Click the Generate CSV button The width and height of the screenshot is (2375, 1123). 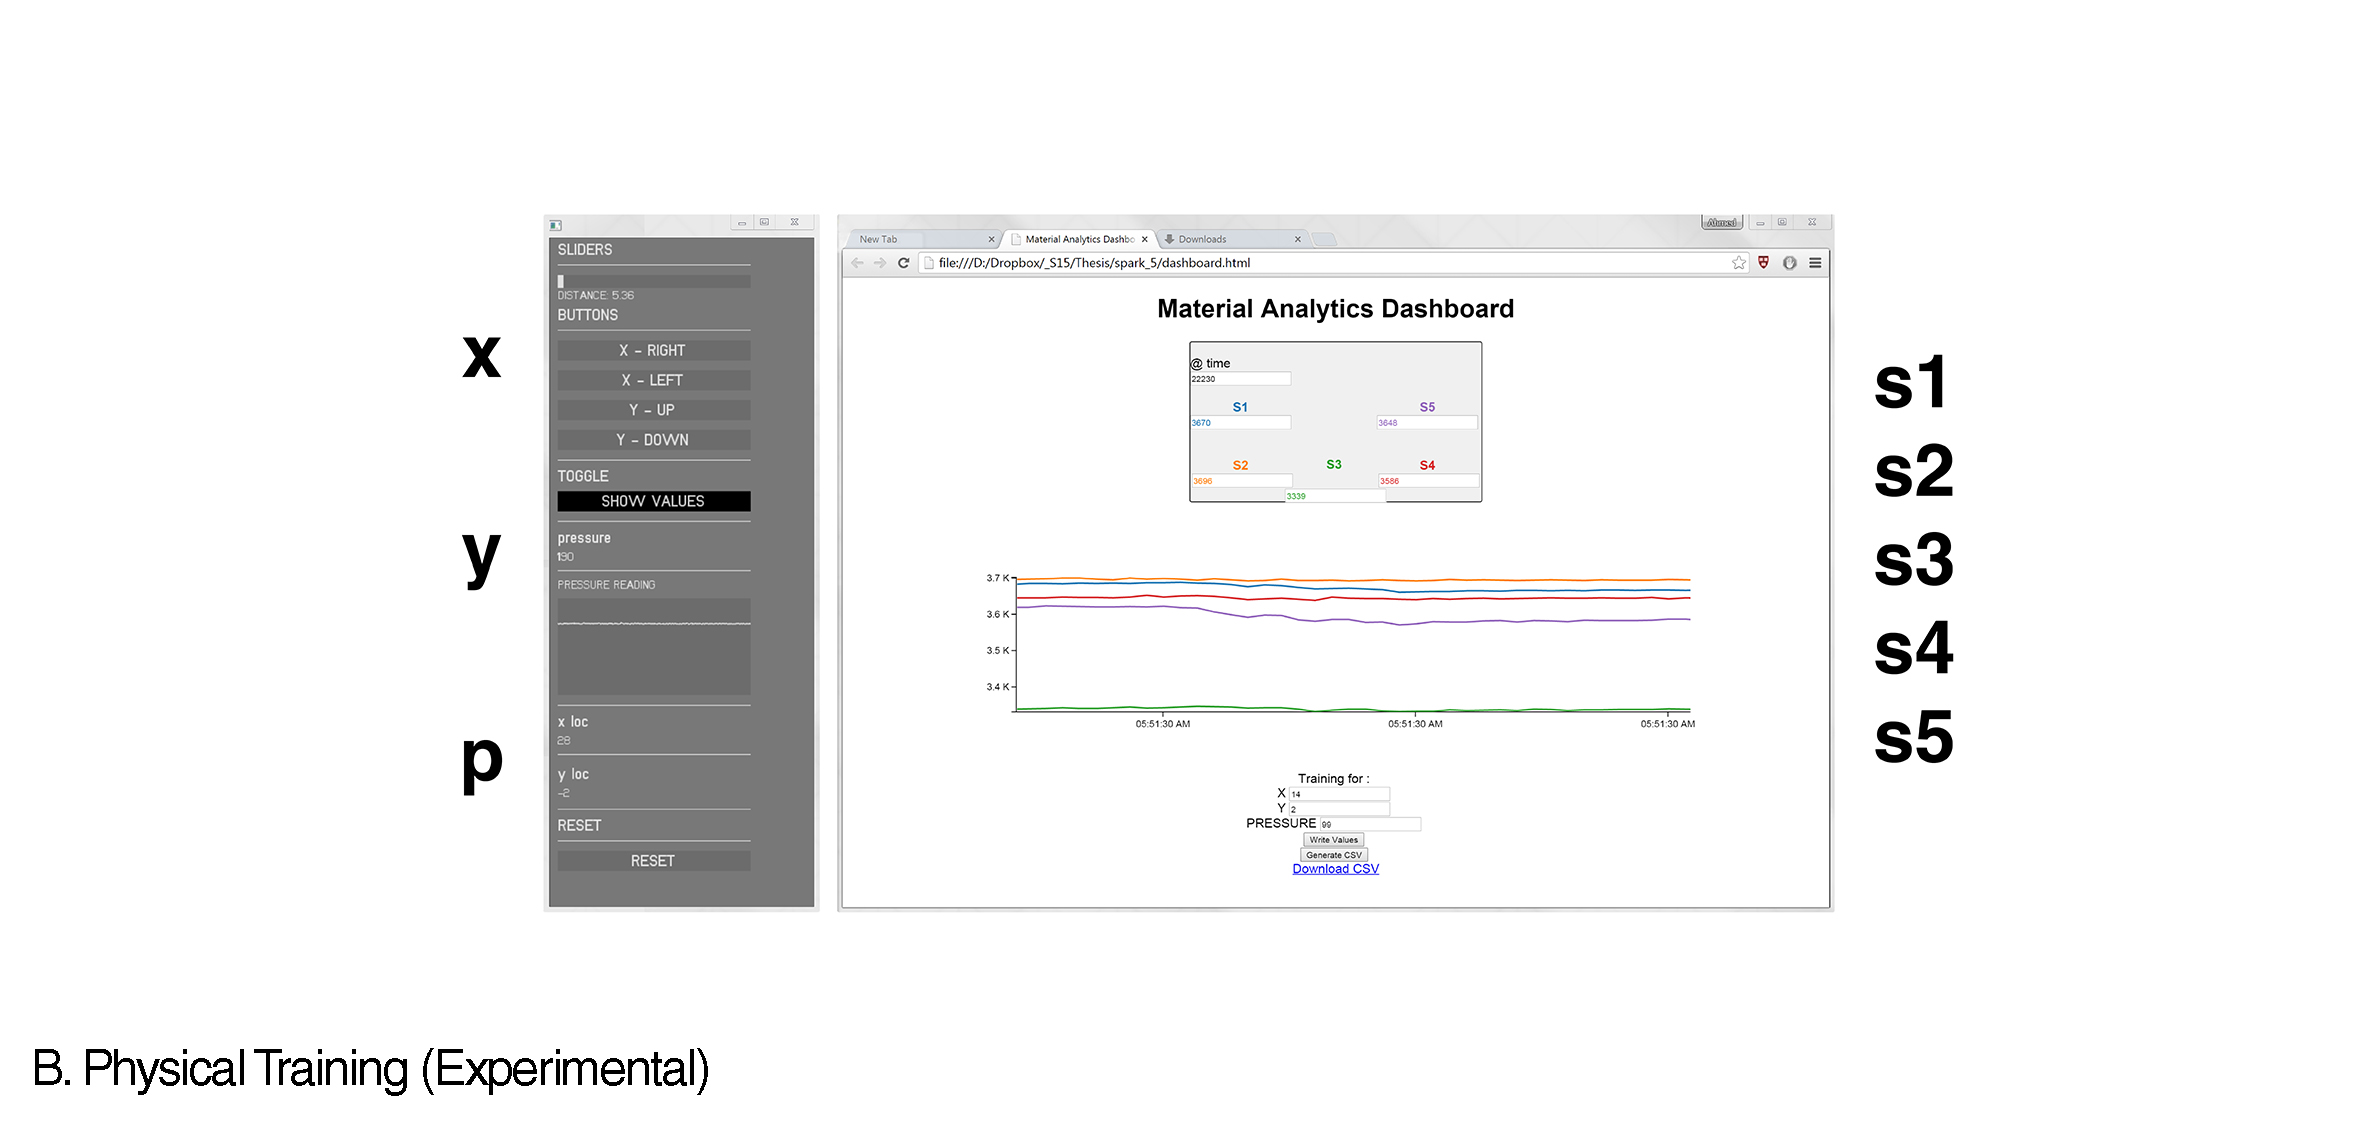click(x=1333, y=855)
